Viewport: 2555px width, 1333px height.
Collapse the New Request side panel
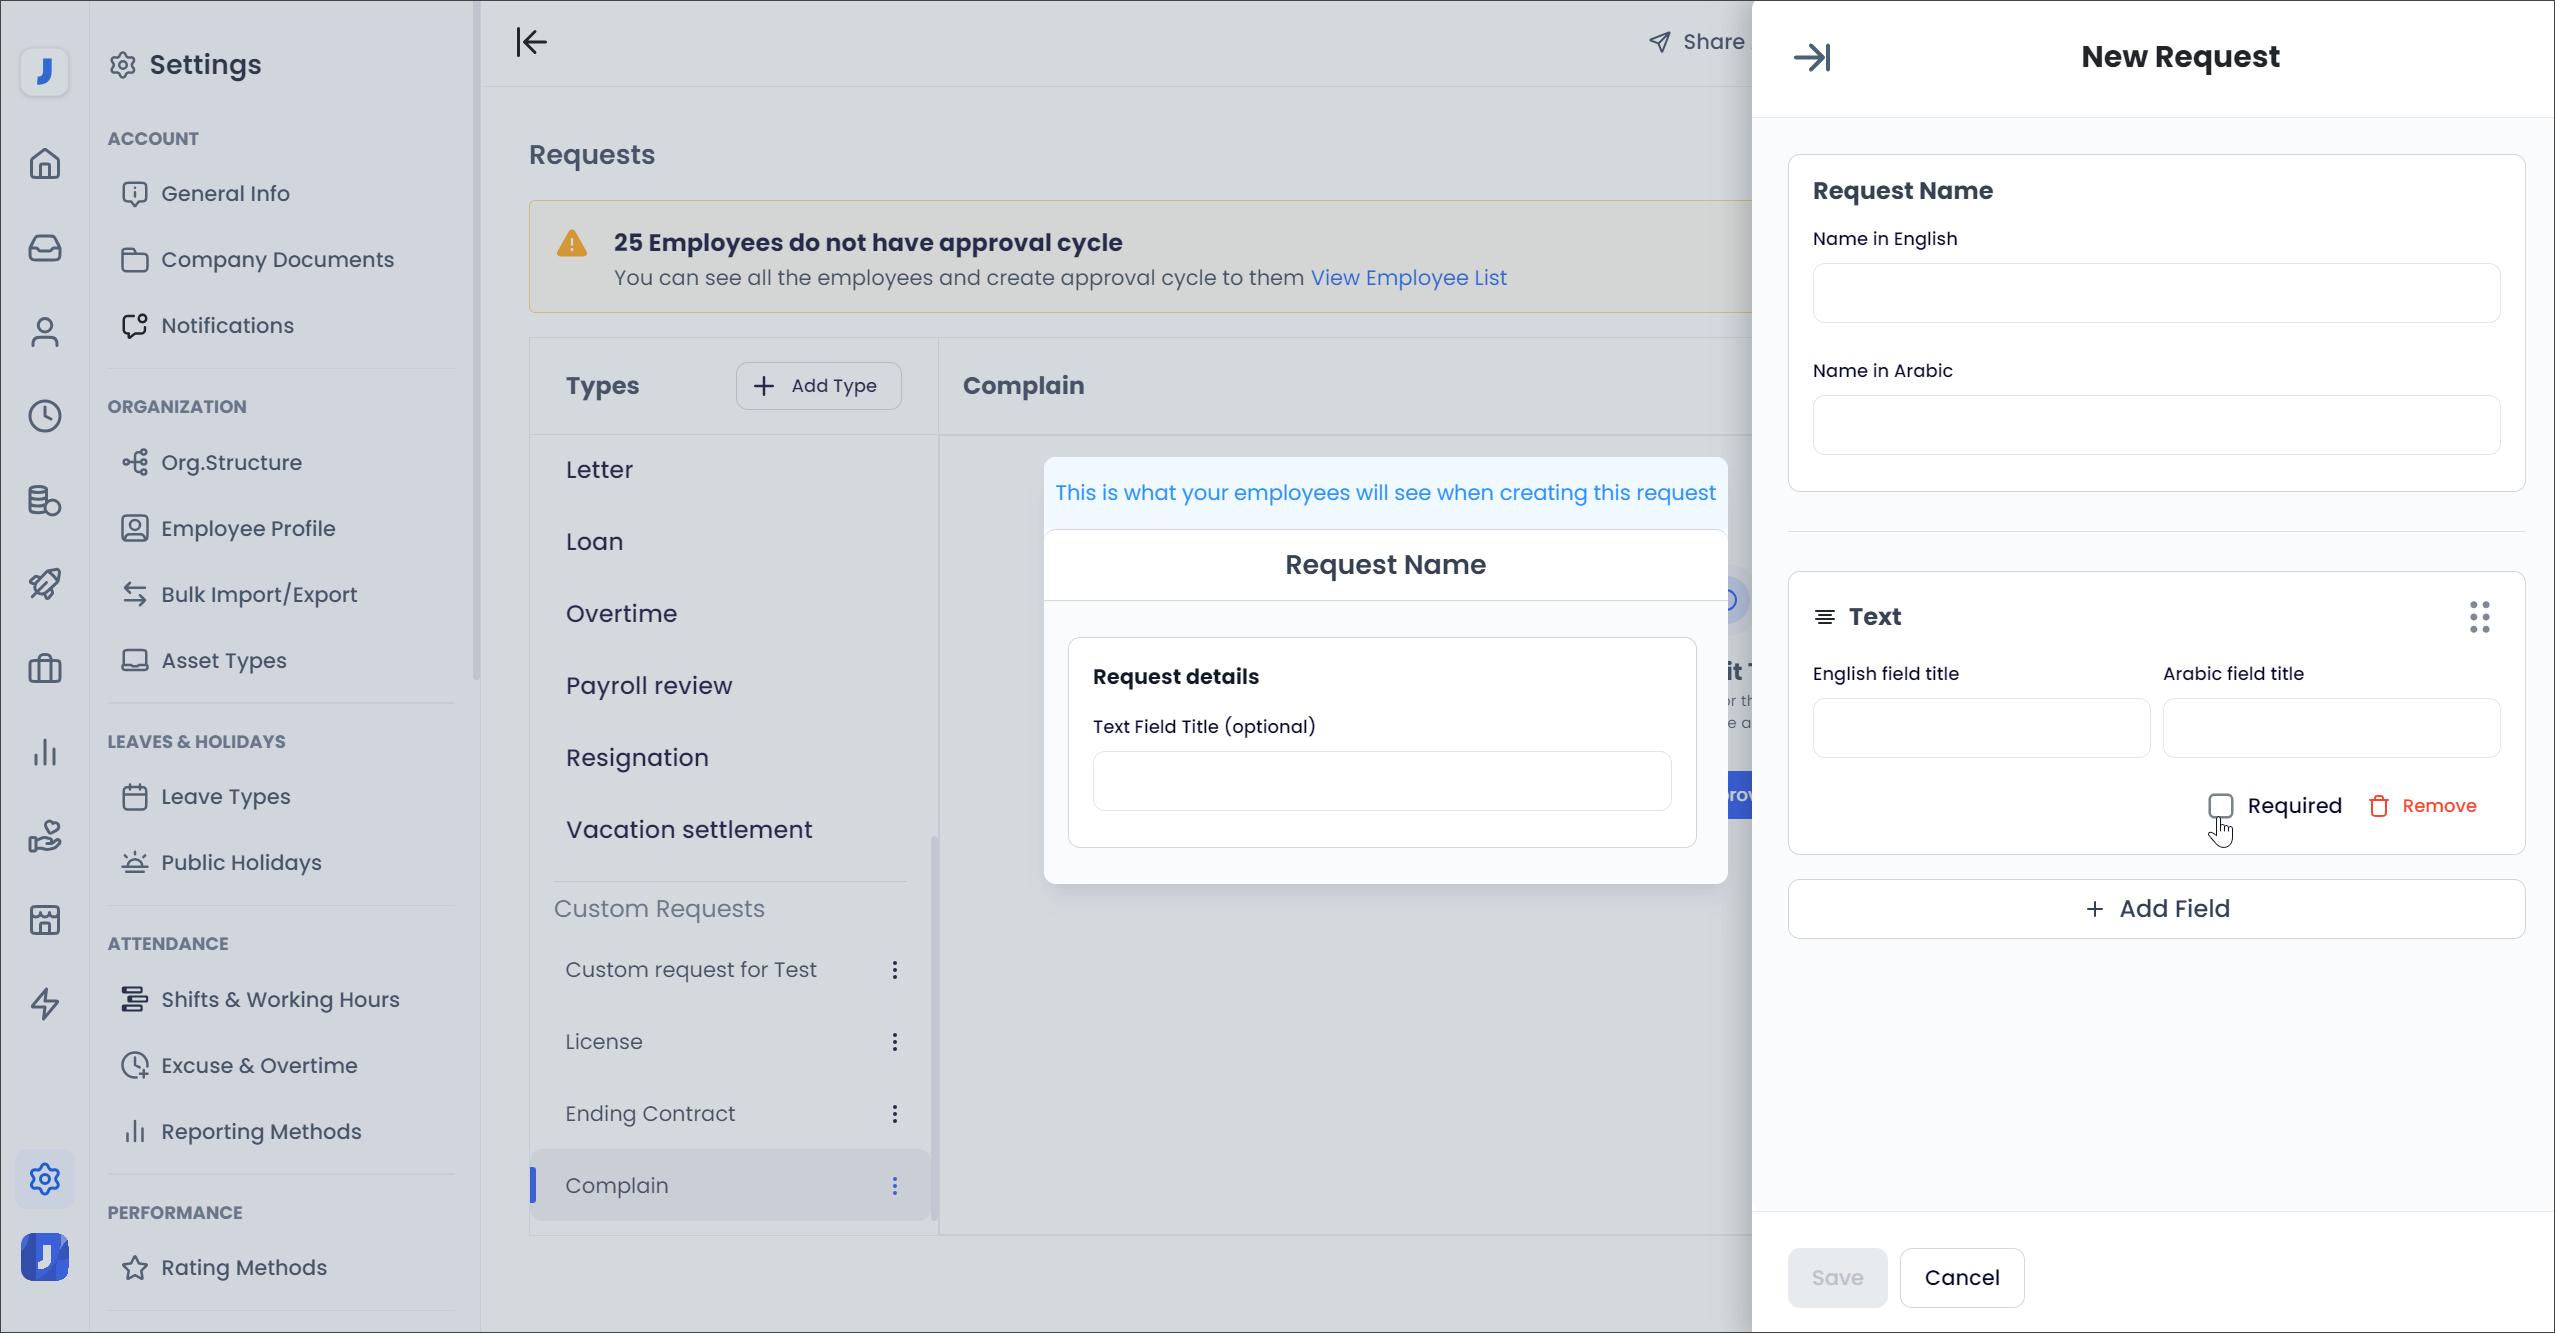pyautogui.click(x=1814, y=57)
